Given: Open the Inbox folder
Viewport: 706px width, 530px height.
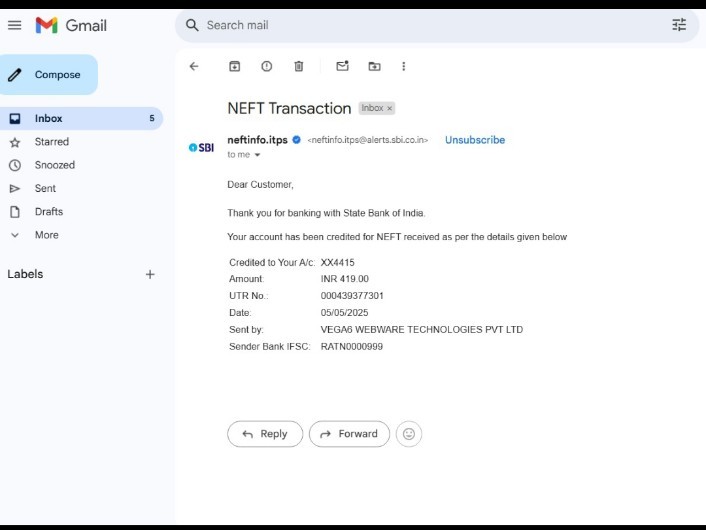Looking at the screenshot, I should pyautogui.click(x=81, y=118).
